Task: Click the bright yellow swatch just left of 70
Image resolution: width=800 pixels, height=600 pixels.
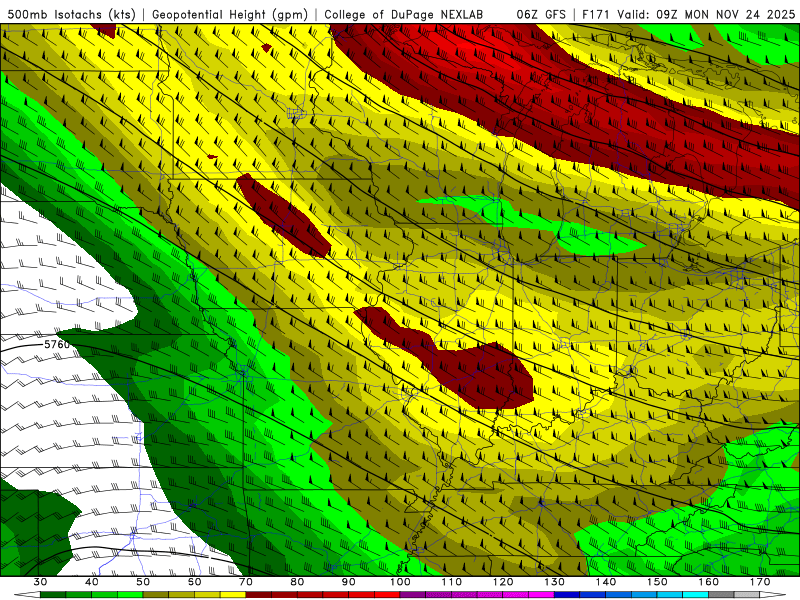Action: point(233,595)
